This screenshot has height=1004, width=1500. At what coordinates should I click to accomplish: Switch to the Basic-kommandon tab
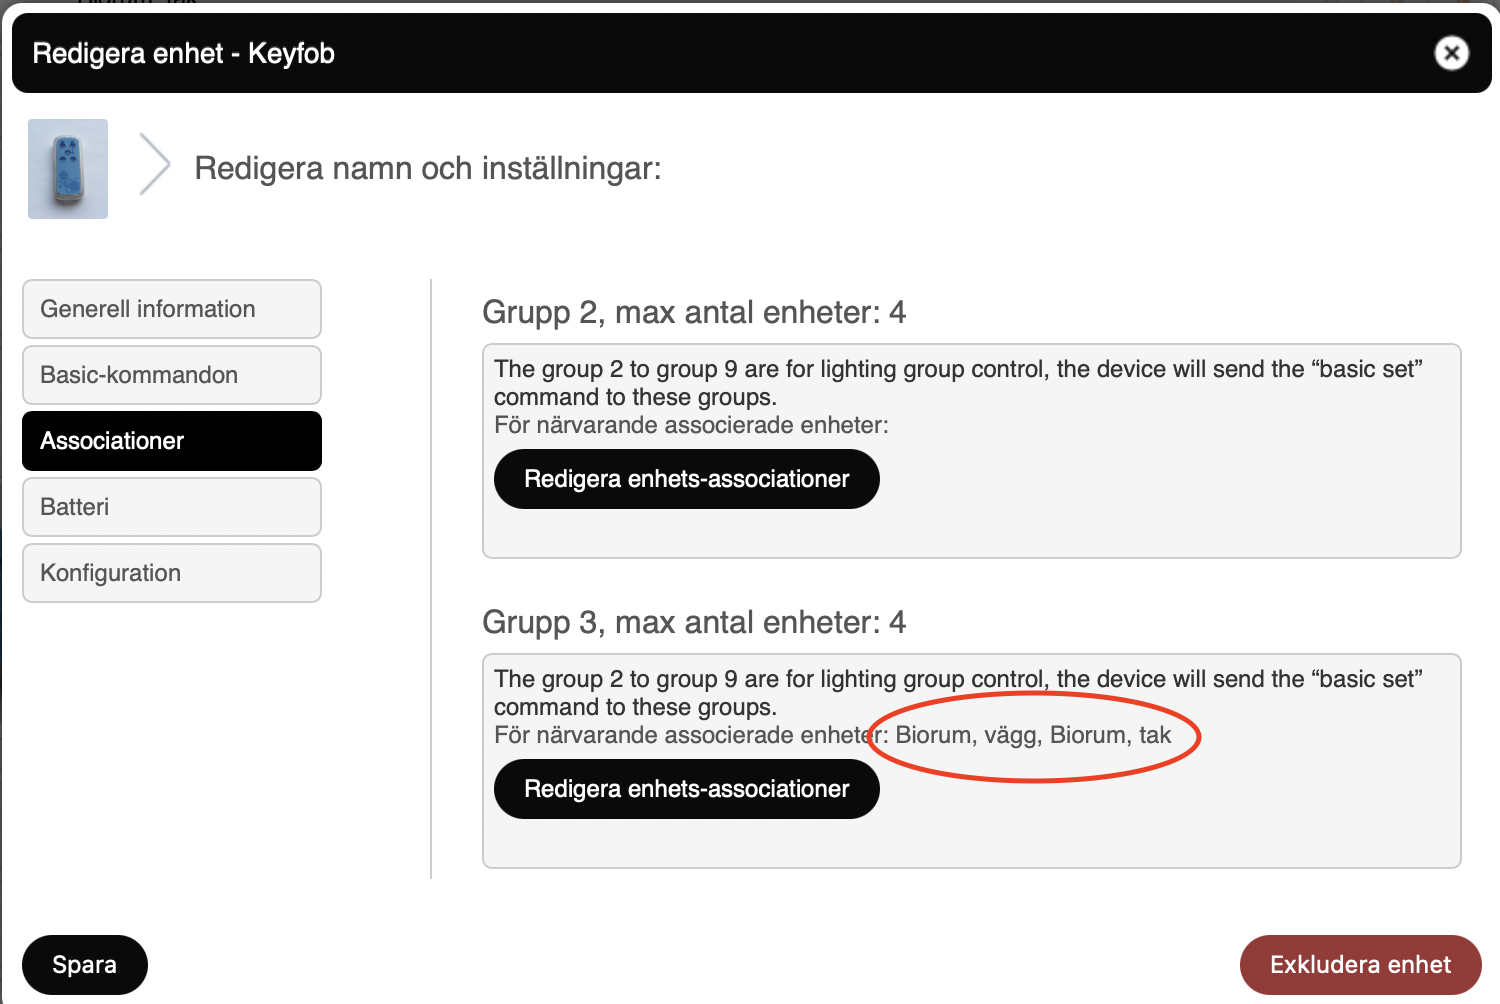[x=172, y=375]
